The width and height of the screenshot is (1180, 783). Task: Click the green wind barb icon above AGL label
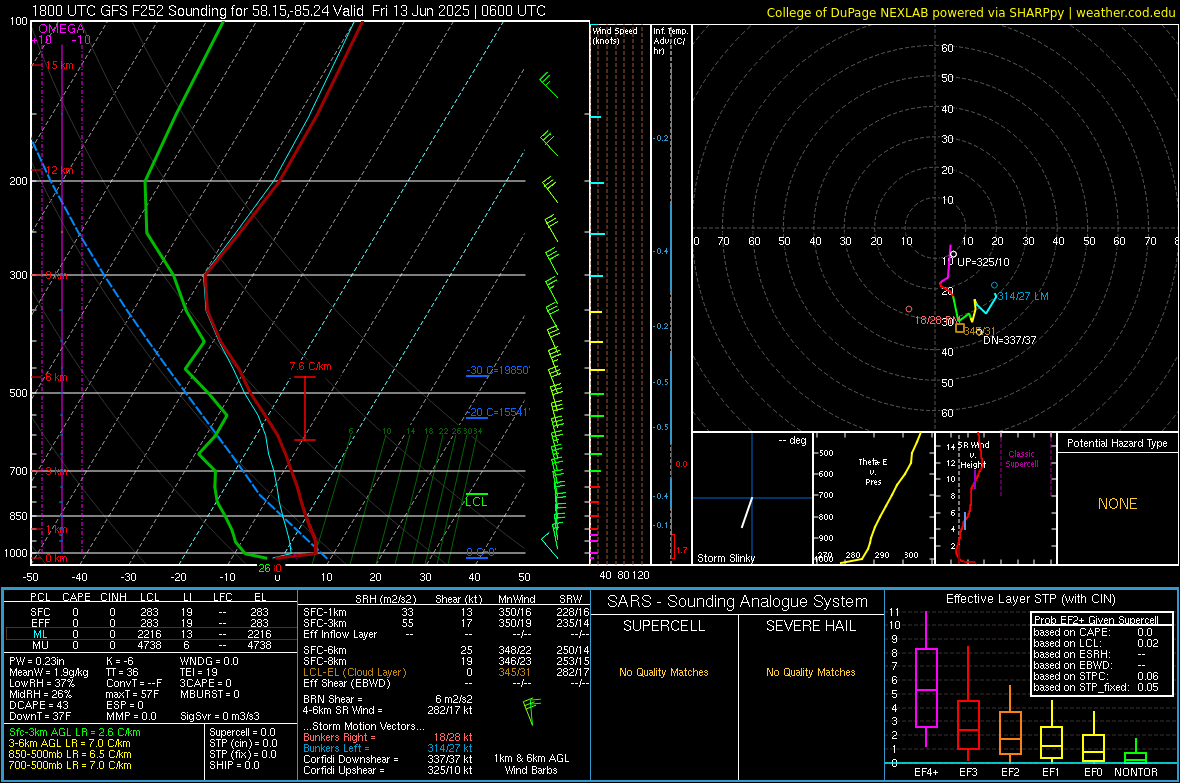[531, 711]
